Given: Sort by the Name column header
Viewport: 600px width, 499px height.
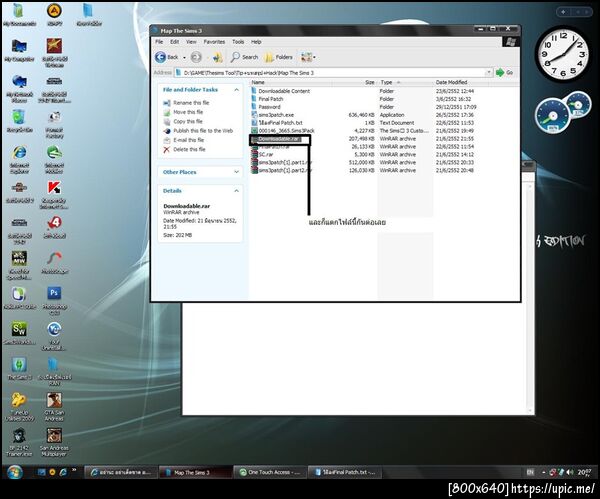Looking at the screenshot, I should tap(291, 82).
